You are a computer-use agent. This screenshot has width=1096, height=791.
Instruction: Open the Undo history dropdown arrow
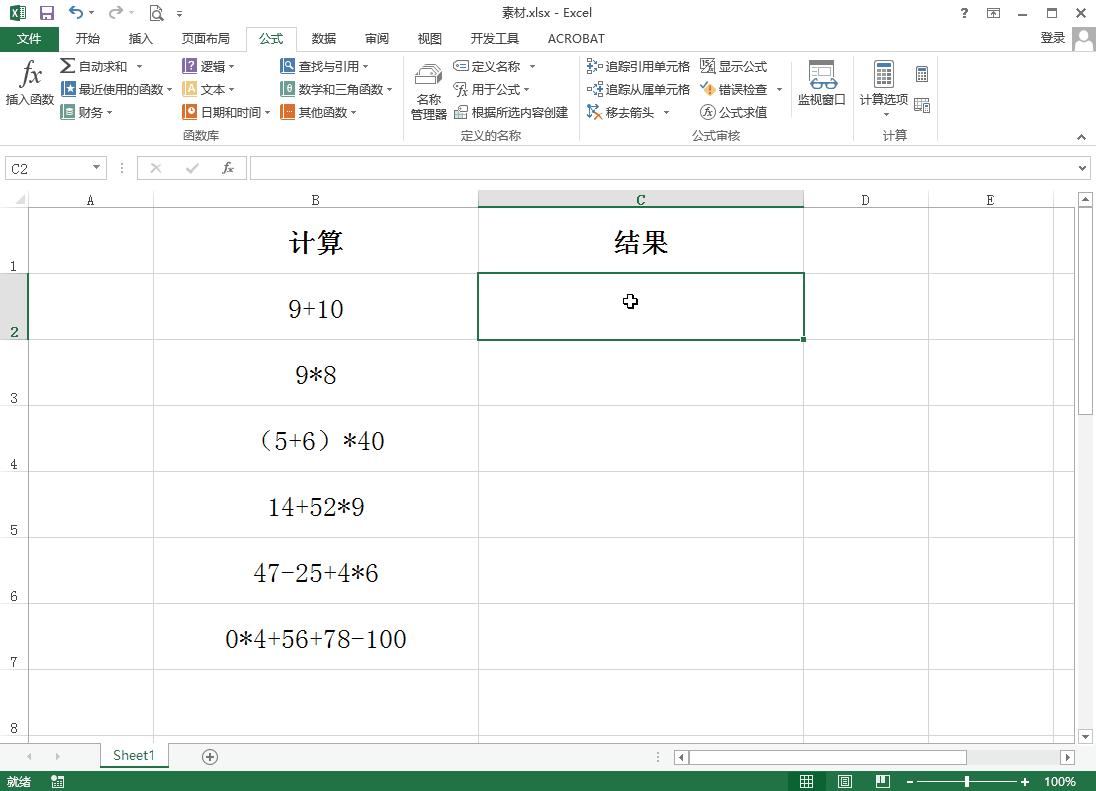(91, 13)
